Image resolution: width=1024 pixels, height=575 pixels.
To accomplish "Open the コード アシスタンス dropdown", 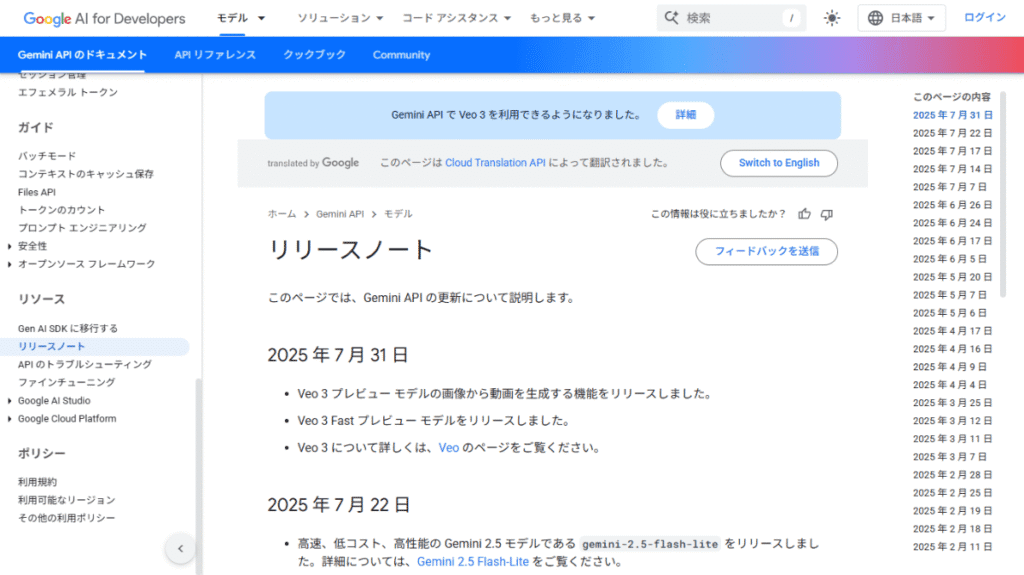I will 456,18.
